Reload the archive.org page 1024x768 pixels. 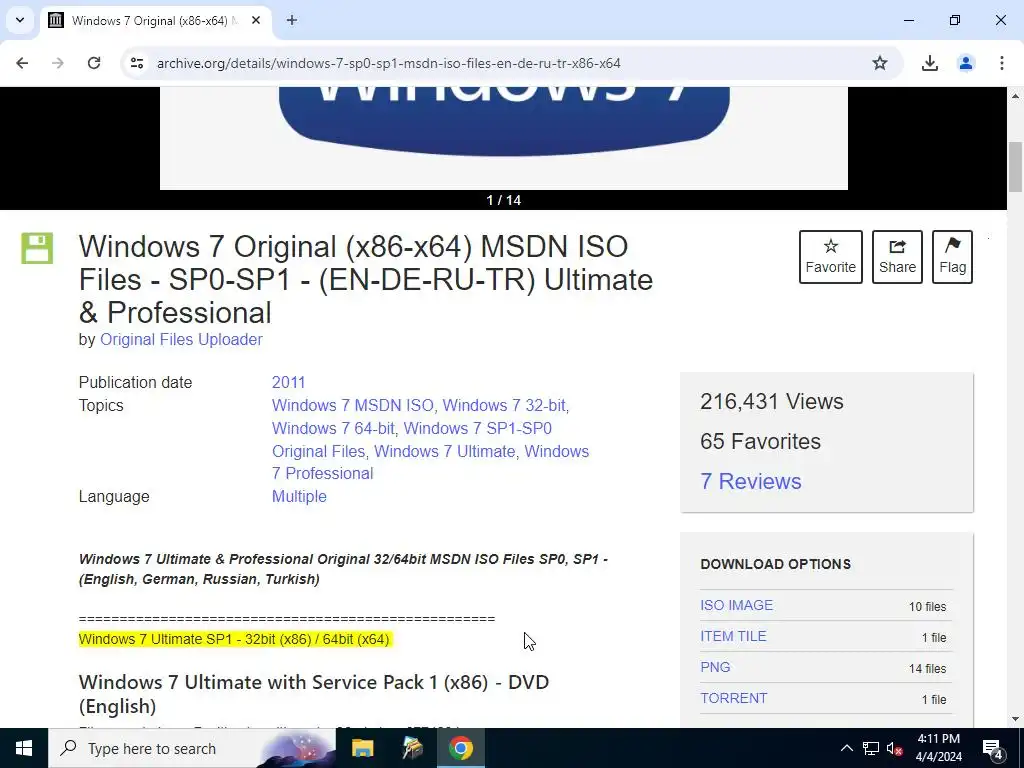(94, 63)
